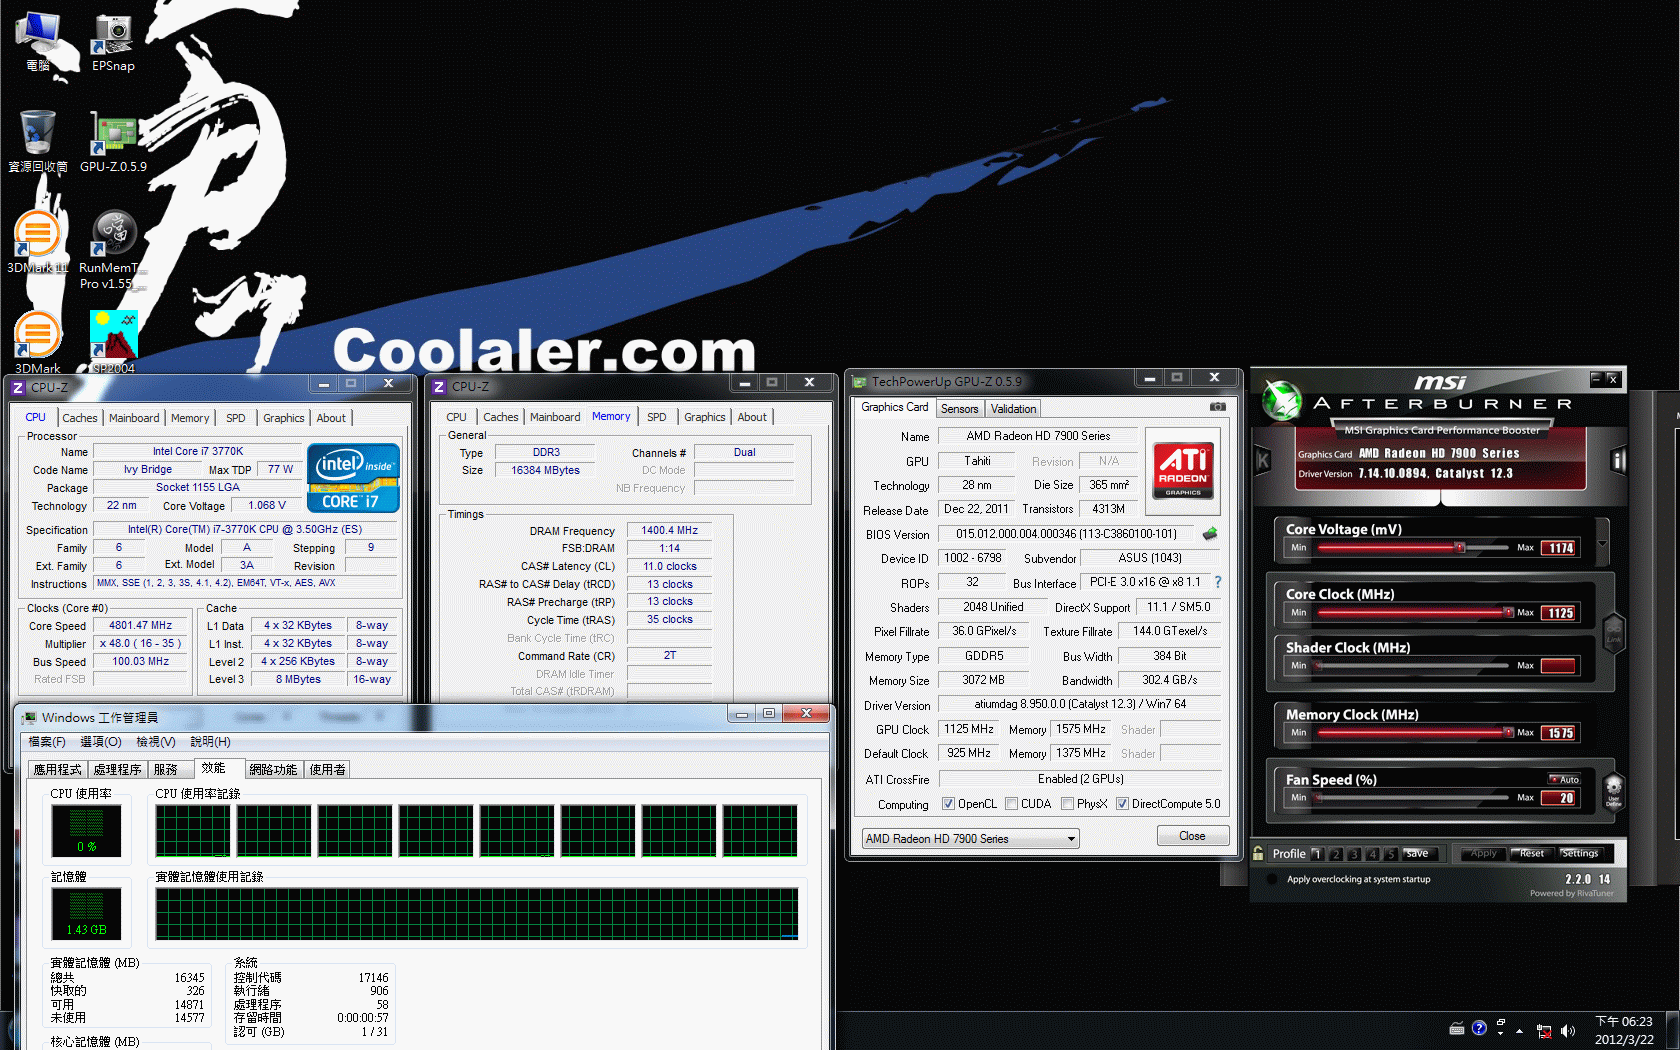This screenshot has height=1050, width=1680.
Task: Switch to Sensors tab in GPU-Z
Action: (x=959, y=408)
